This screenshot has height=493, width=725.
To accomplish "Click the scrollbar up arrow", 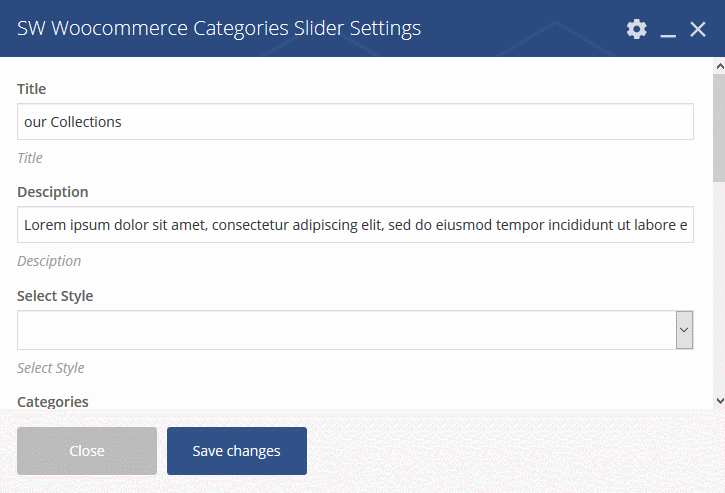I will click(719, 67).
